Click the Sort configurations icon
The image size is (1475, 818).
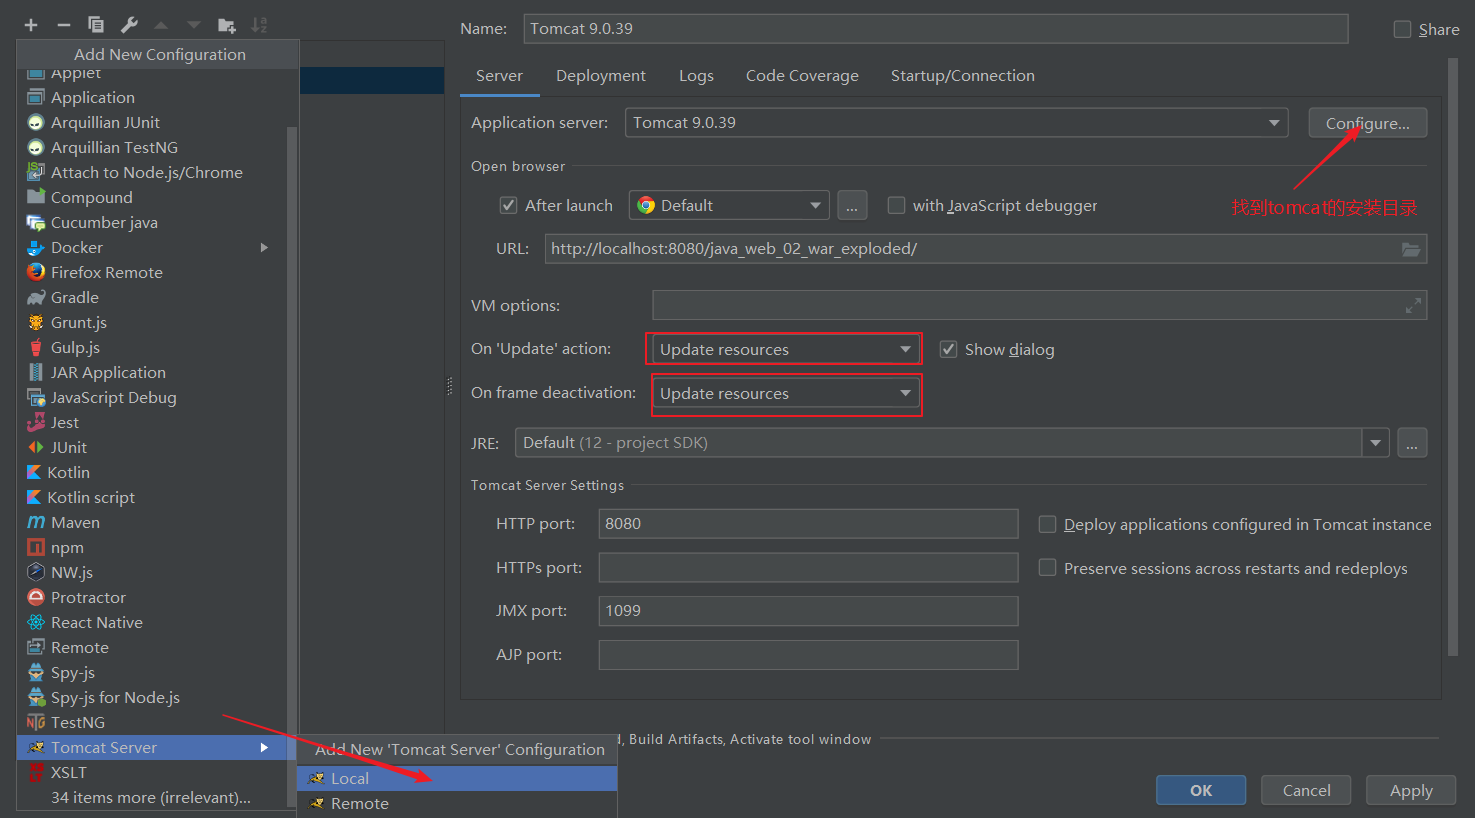click(259, 25)
